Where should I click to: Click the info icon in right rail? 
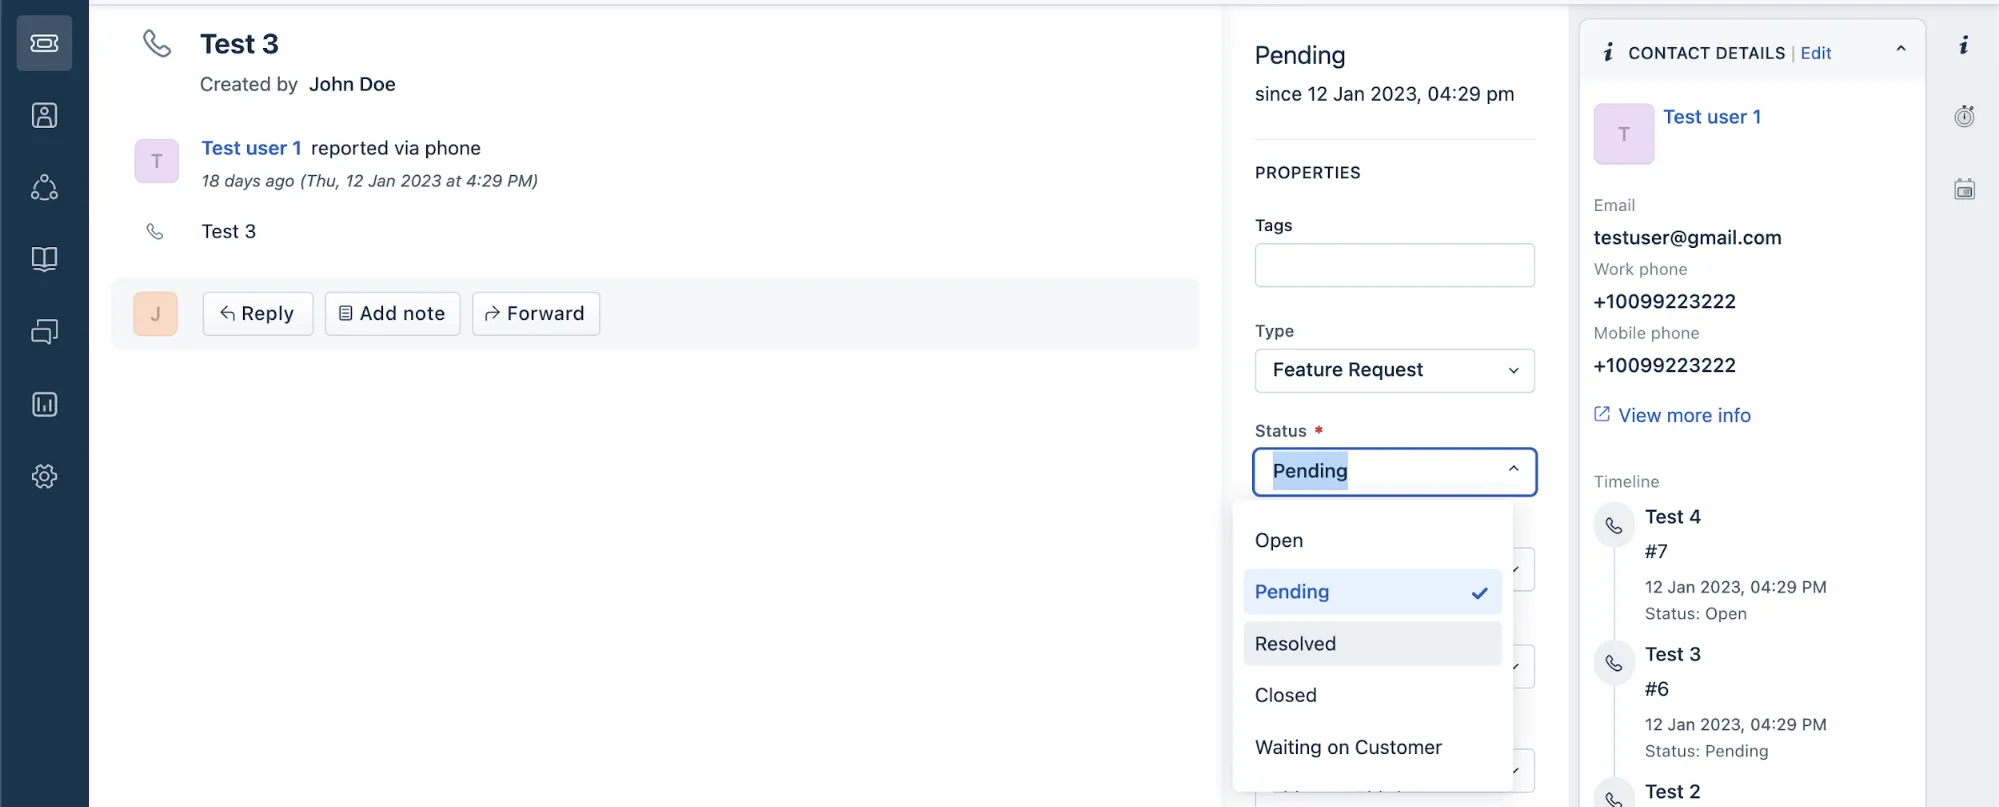click(1964, 45)
